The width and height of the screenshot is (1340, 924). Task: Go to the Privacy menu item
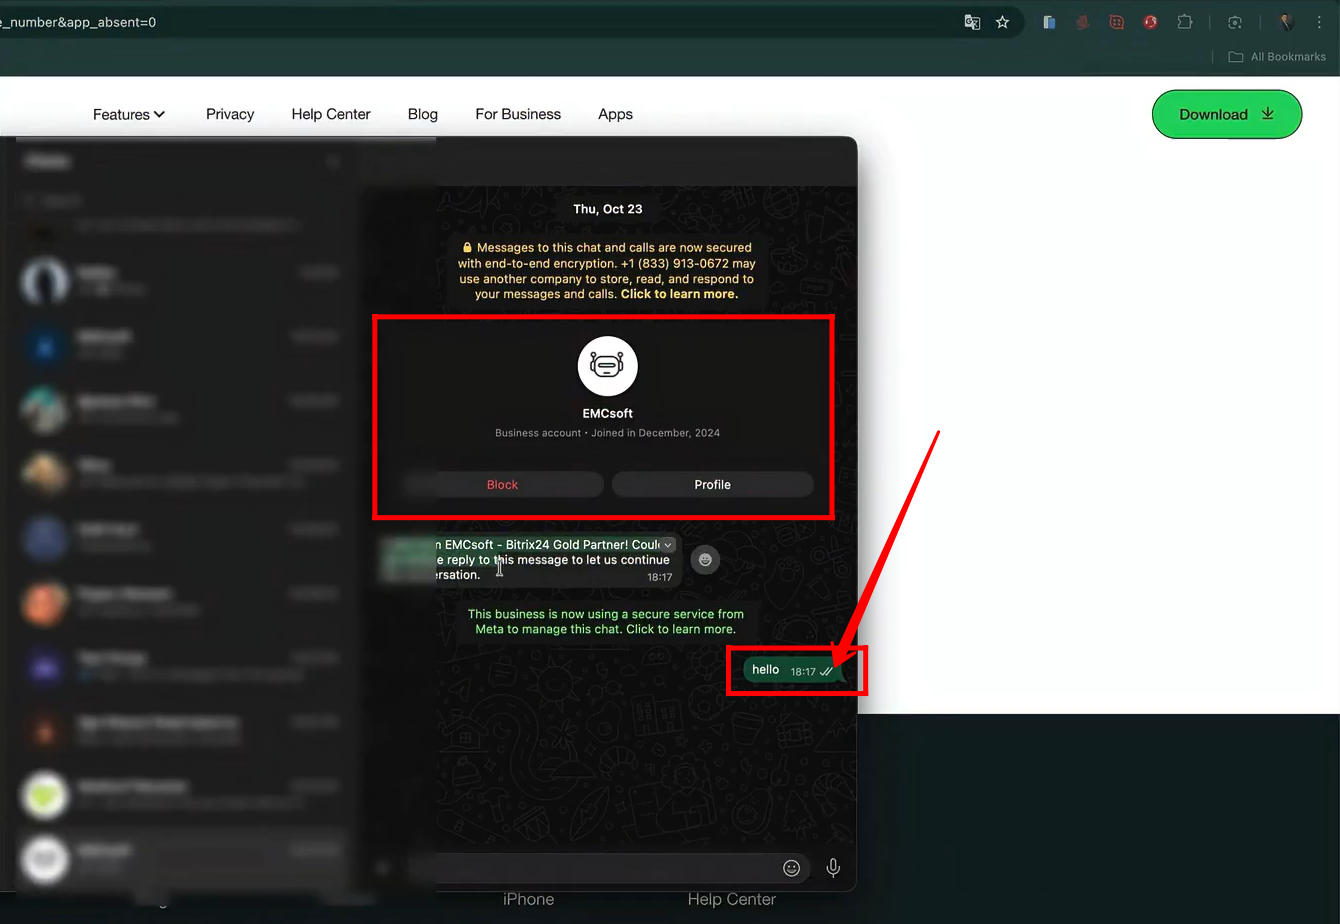(230, 114)
